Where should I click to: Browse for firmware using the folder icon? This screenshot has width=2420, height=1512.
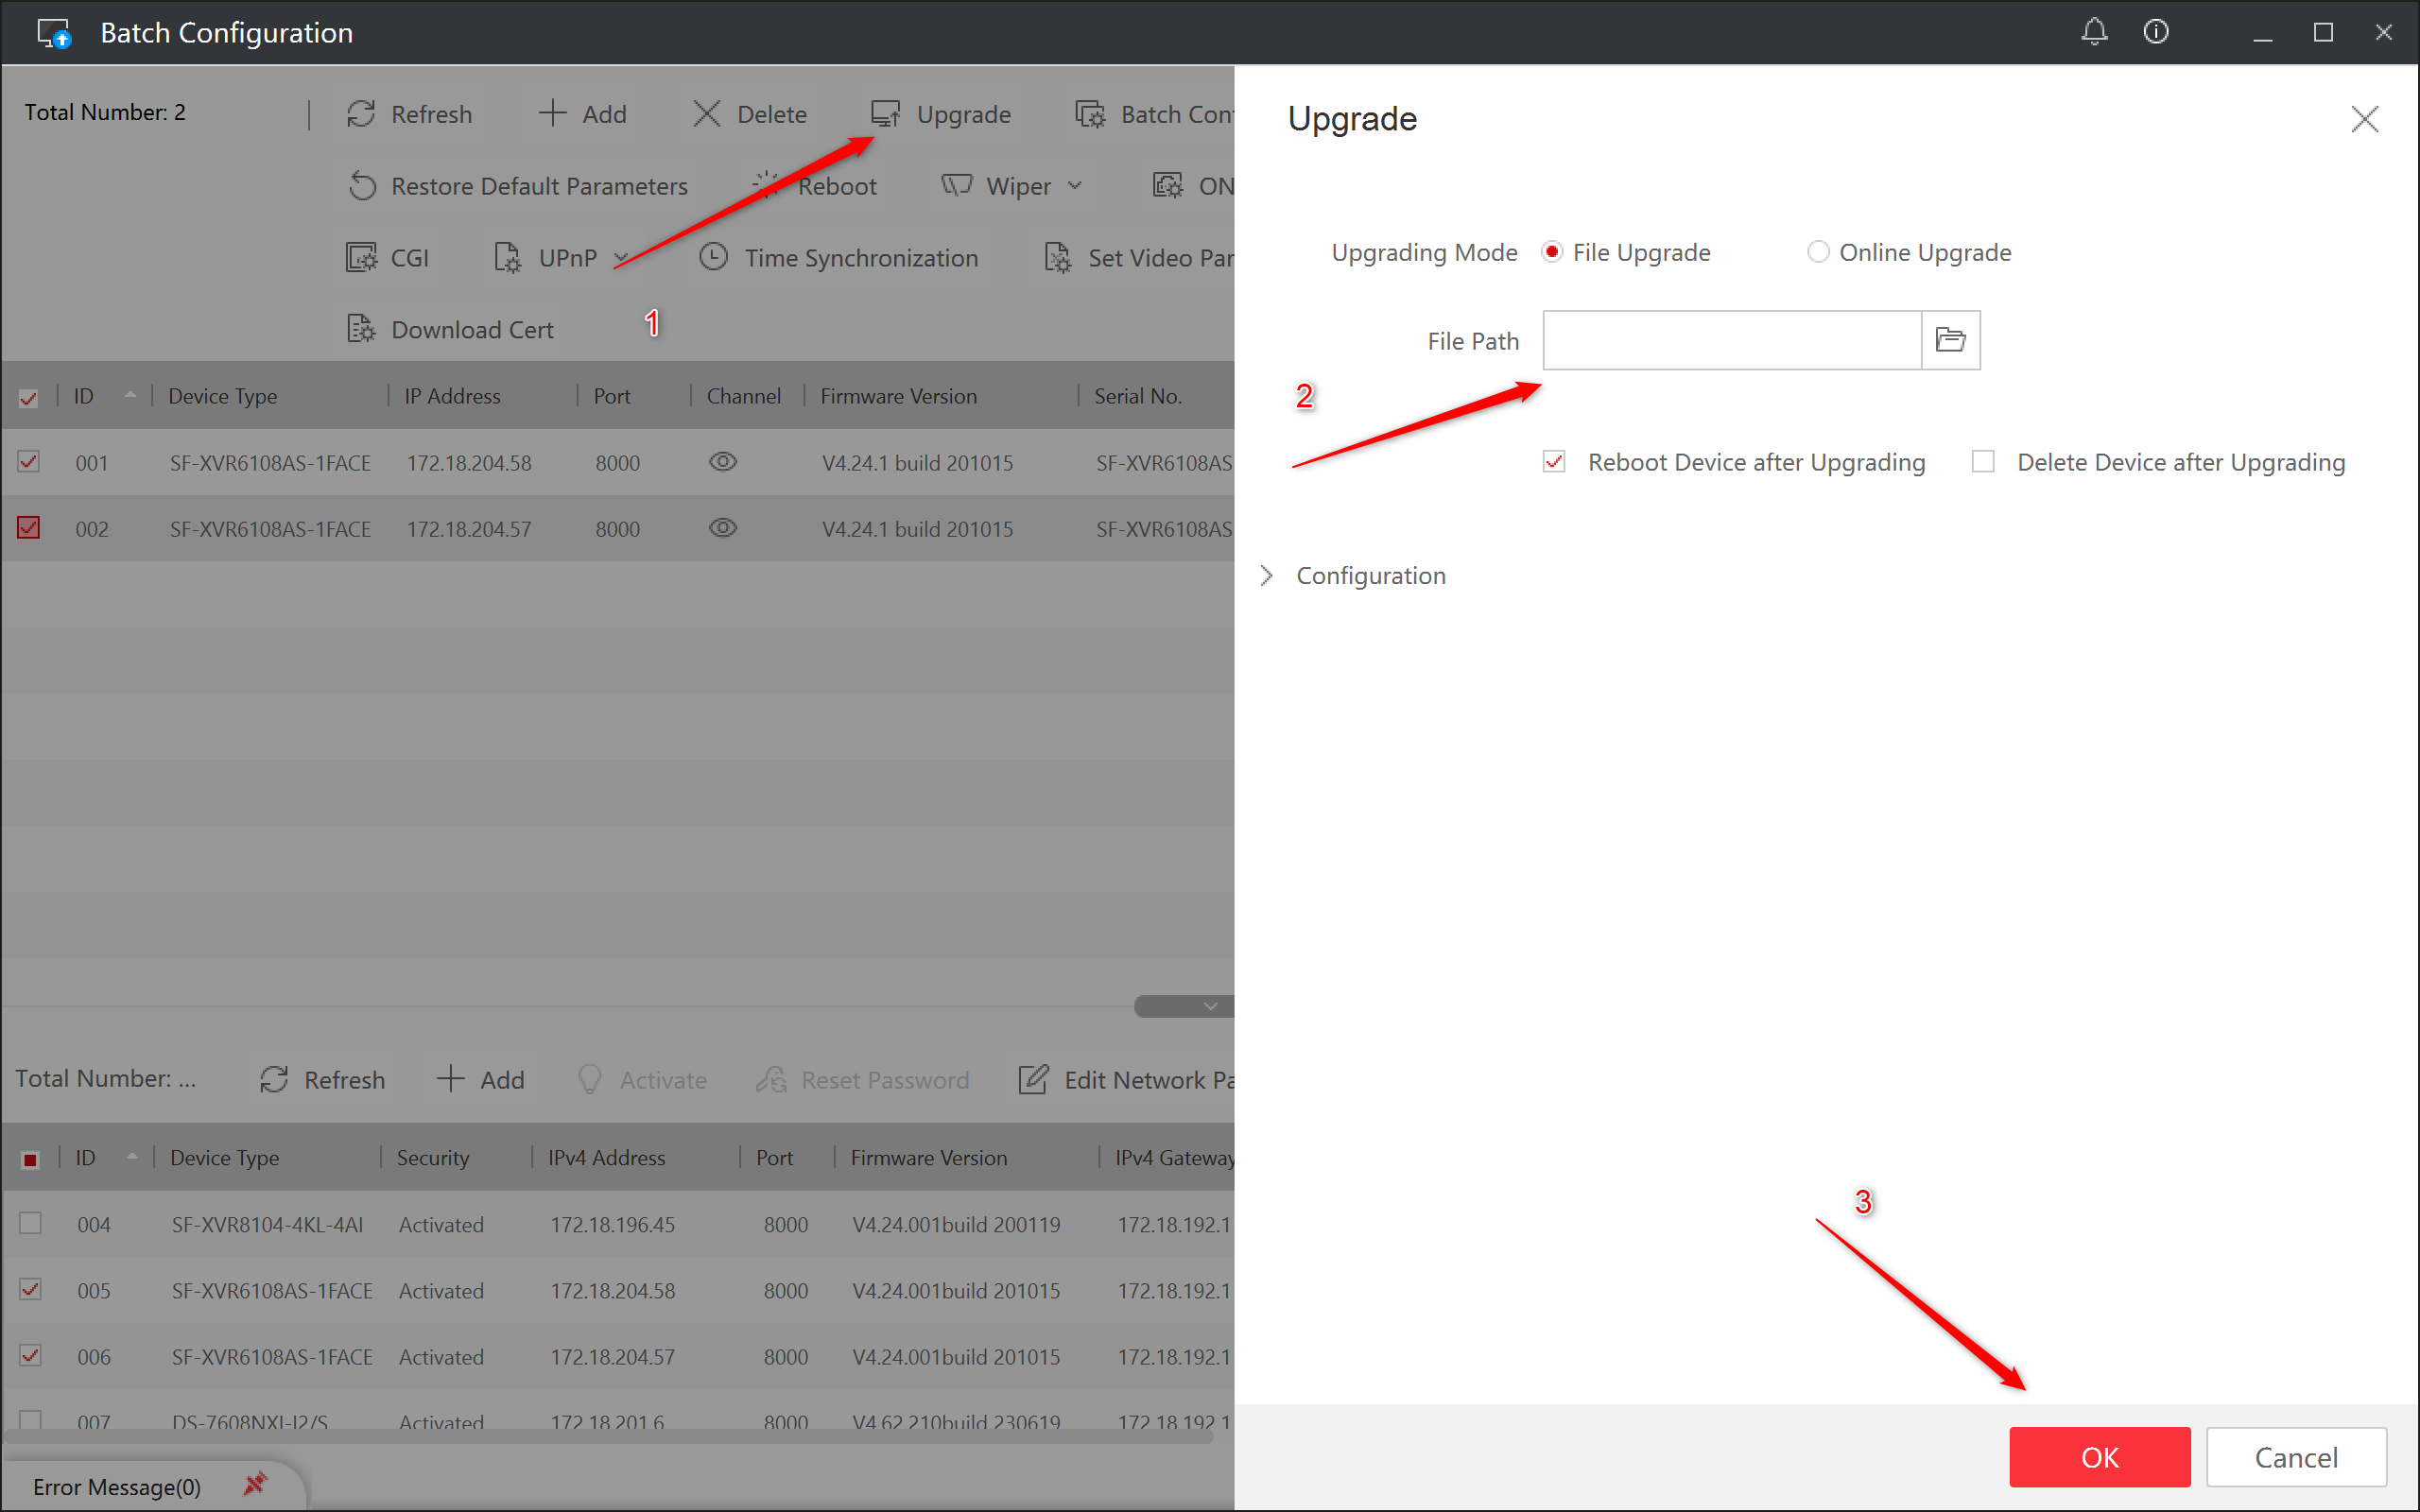tap(1950, 340)
